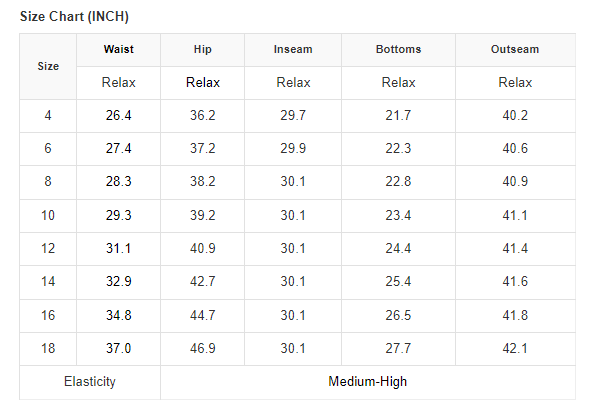Select the Inseam column header
Screen dimensions: 600x409
click(x=293, y=49)
